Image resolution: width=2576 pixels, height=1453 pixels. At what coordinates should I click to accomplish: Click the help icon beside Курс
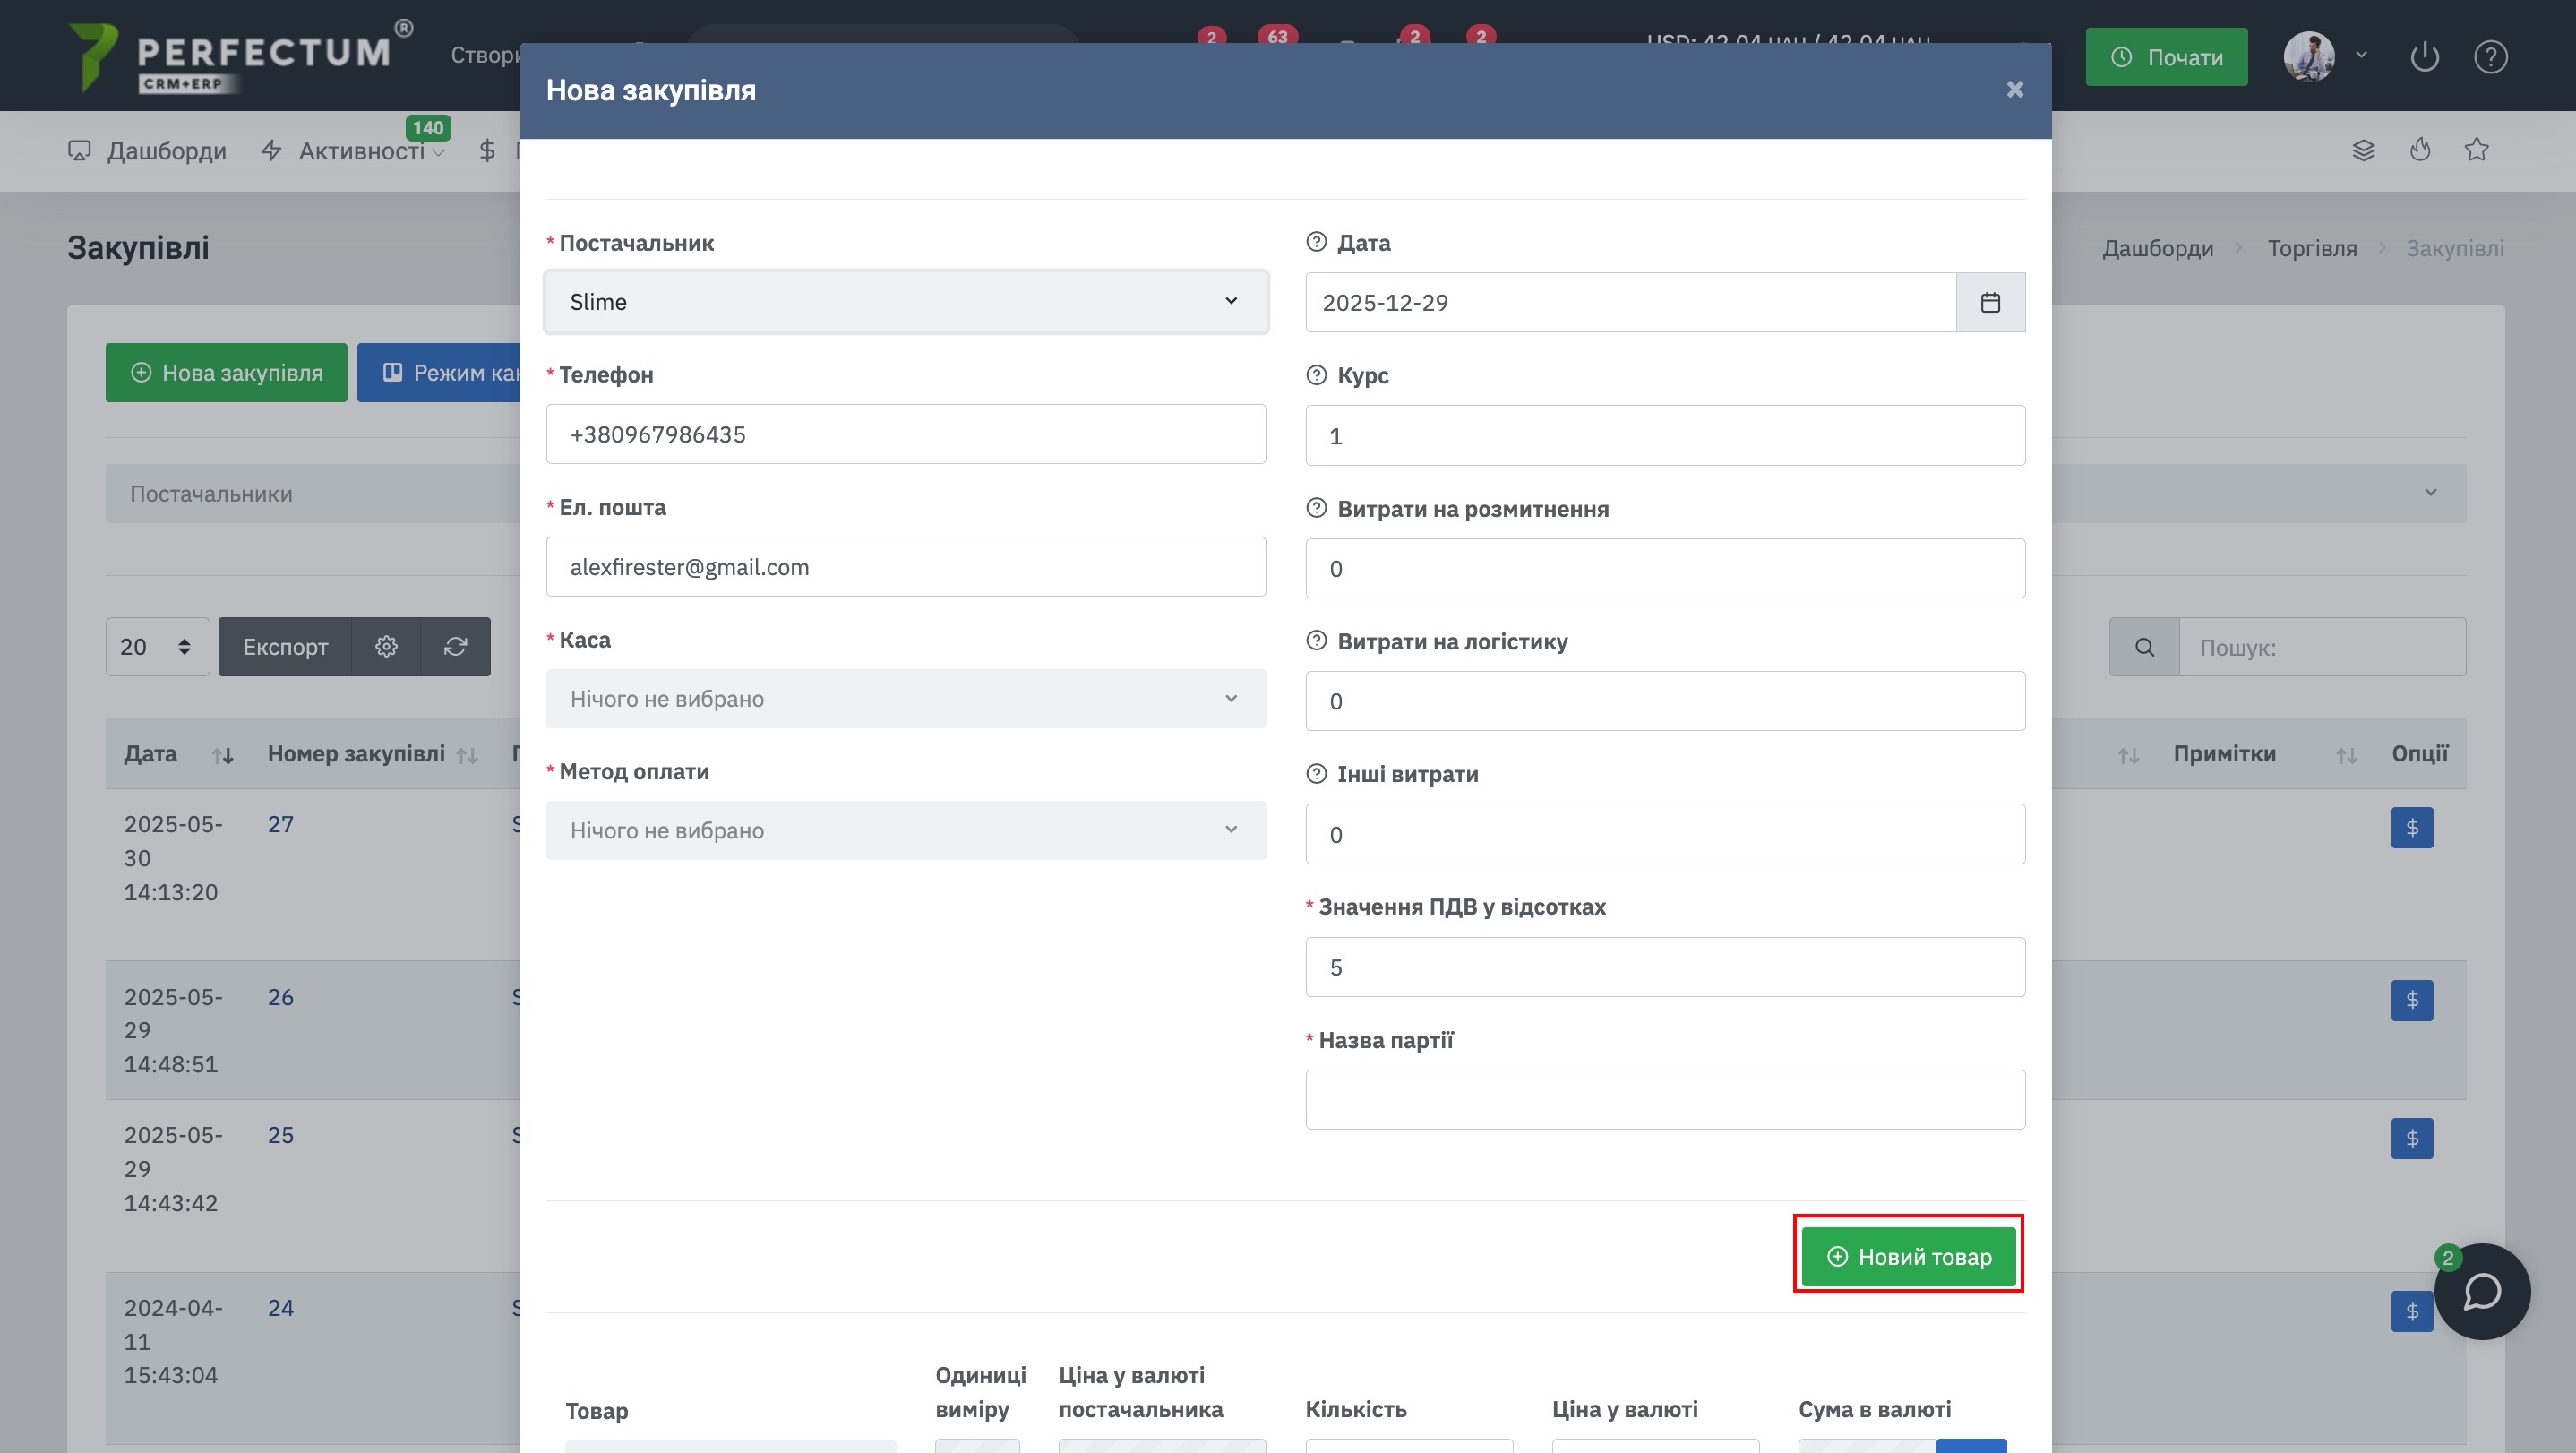click(1316, 375)
